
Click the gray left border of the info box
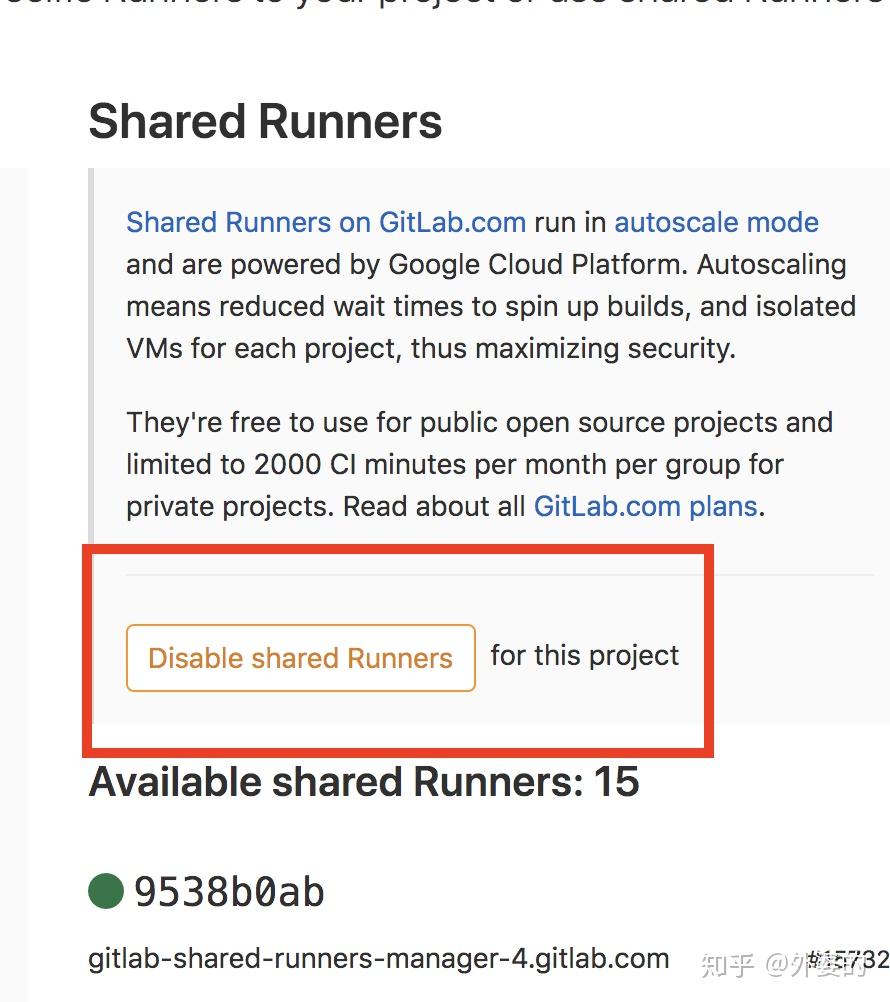(91, 350)
